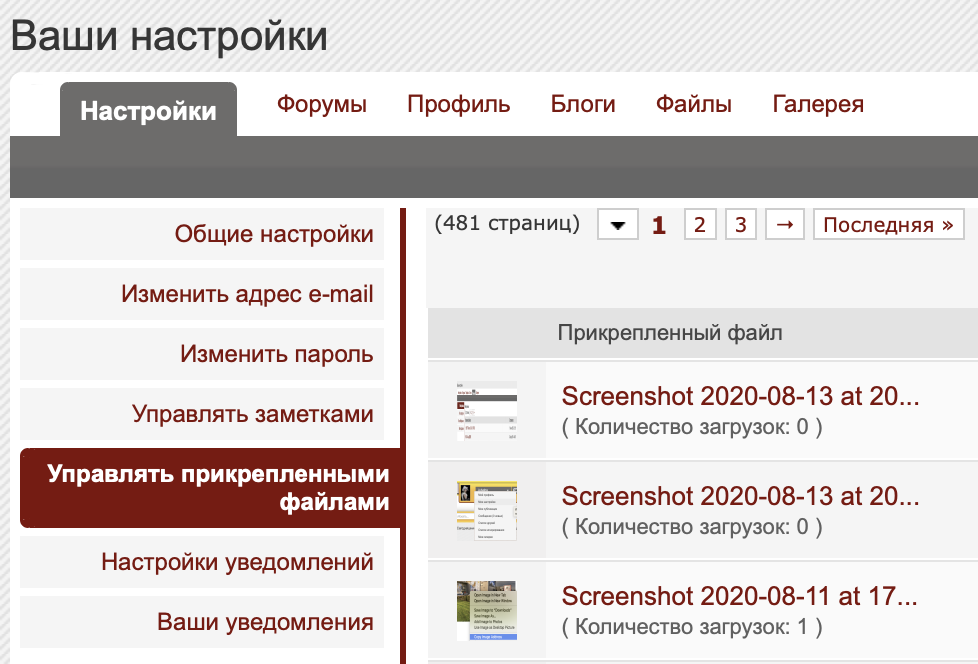978x664 pixels.
Task: Click the Количество загрузок: 1 text
Action: coord(692,627)
